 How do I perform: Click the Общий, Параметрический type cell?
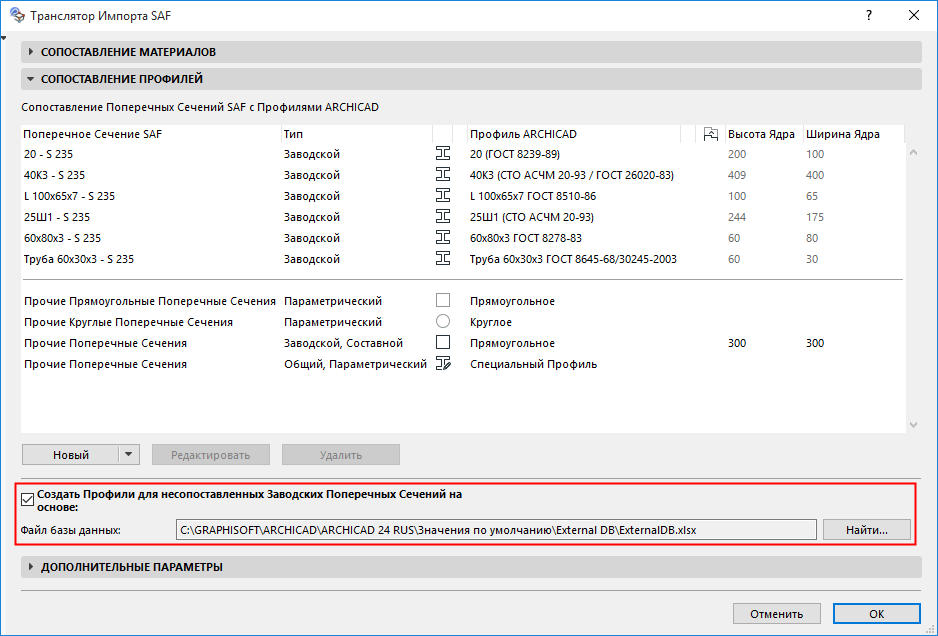pos(355,364)
